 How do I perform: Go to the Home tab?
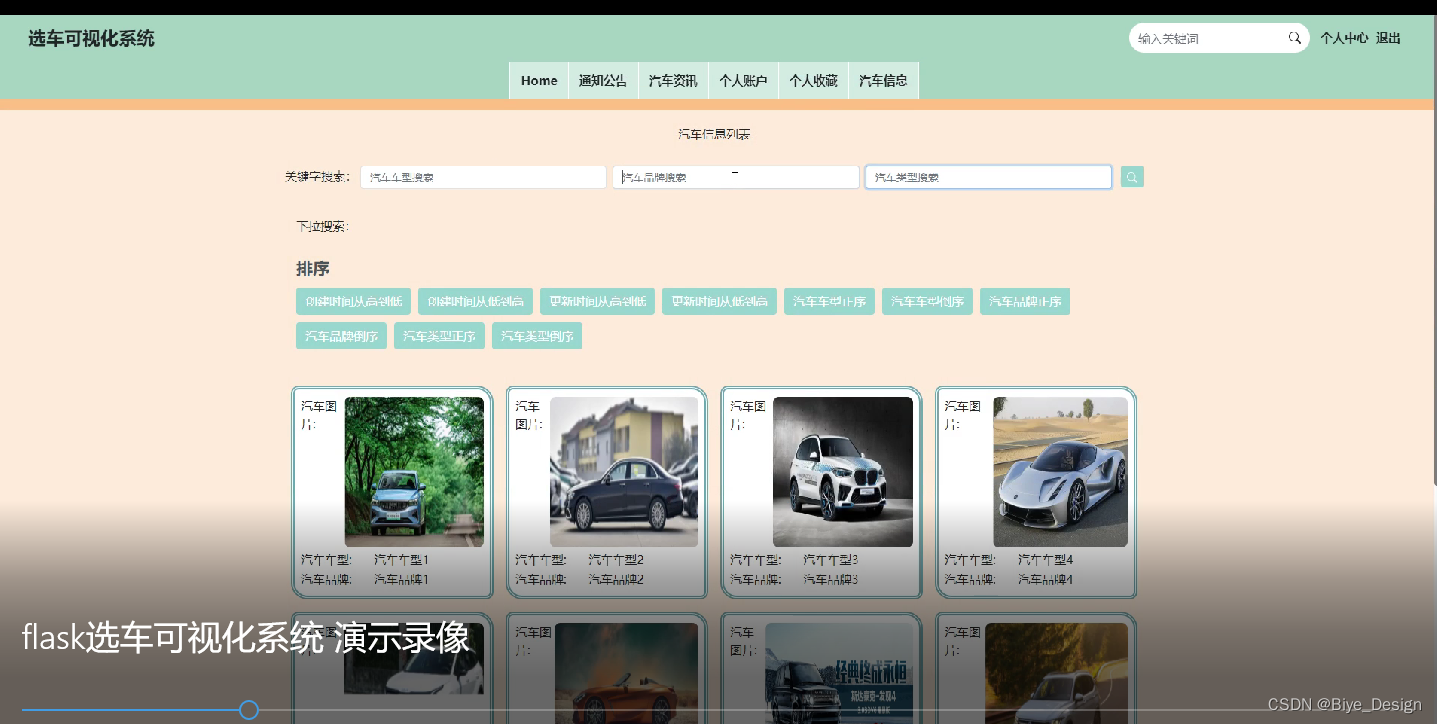pos(539,81)
